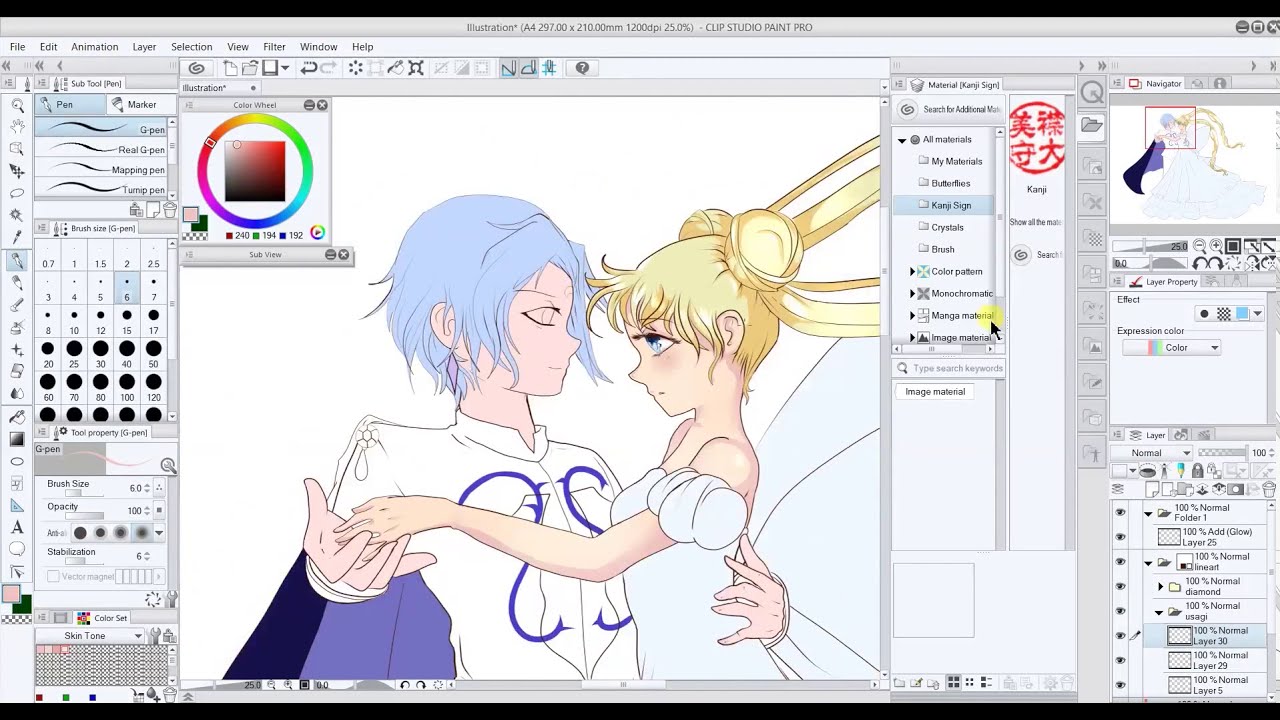Viewport: 1280px width, 720px height.
Task: Select the Real G-pen sub tool
Action: tap(103, 150)
